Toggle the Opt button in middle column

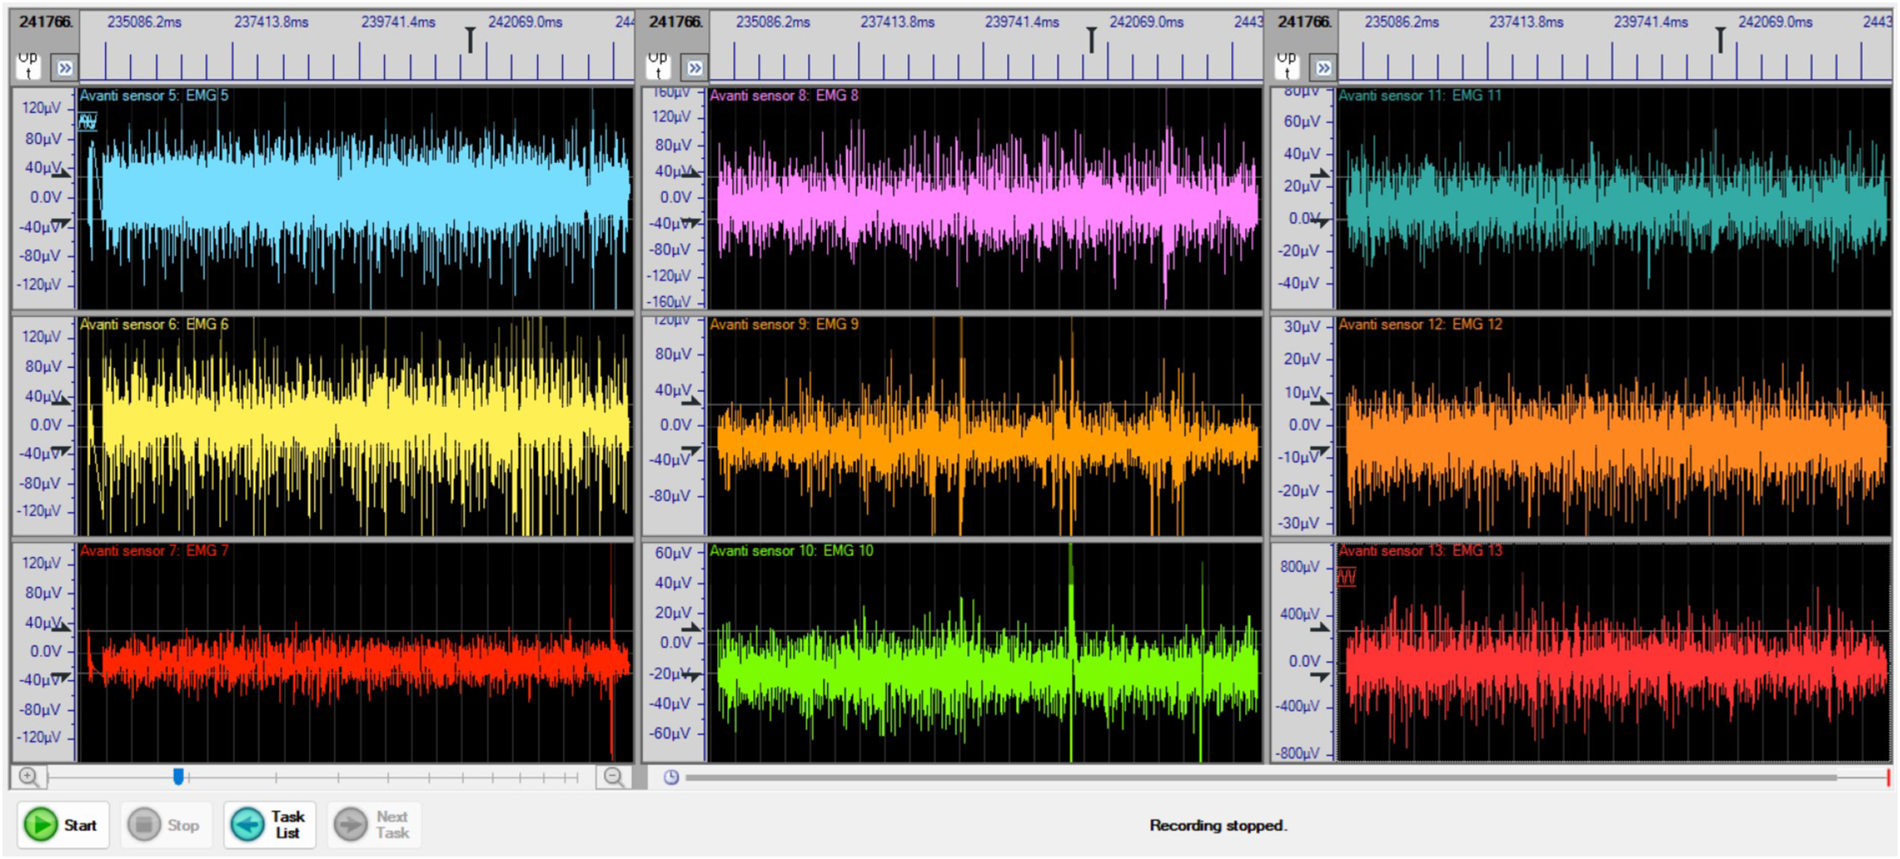pos(658,65)
